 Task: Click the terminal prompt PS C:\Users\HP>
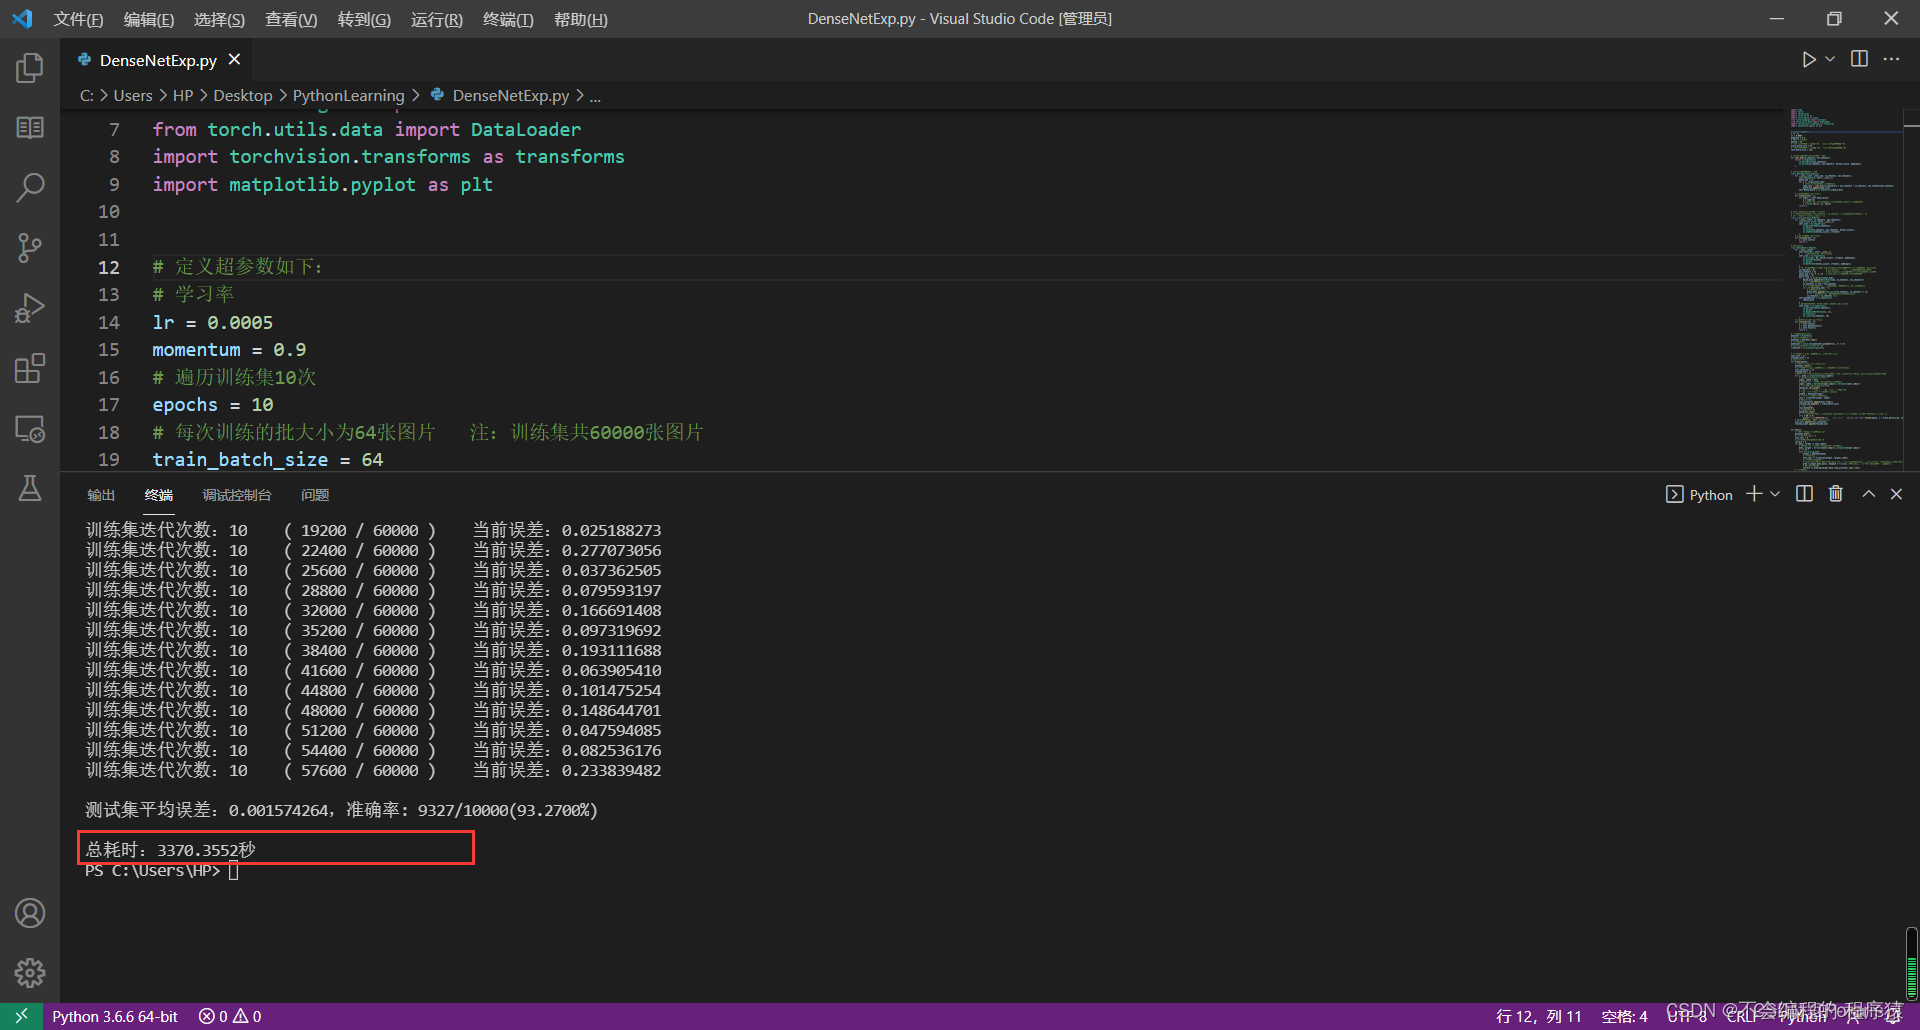pyautogui.click(x=152, y=871)
